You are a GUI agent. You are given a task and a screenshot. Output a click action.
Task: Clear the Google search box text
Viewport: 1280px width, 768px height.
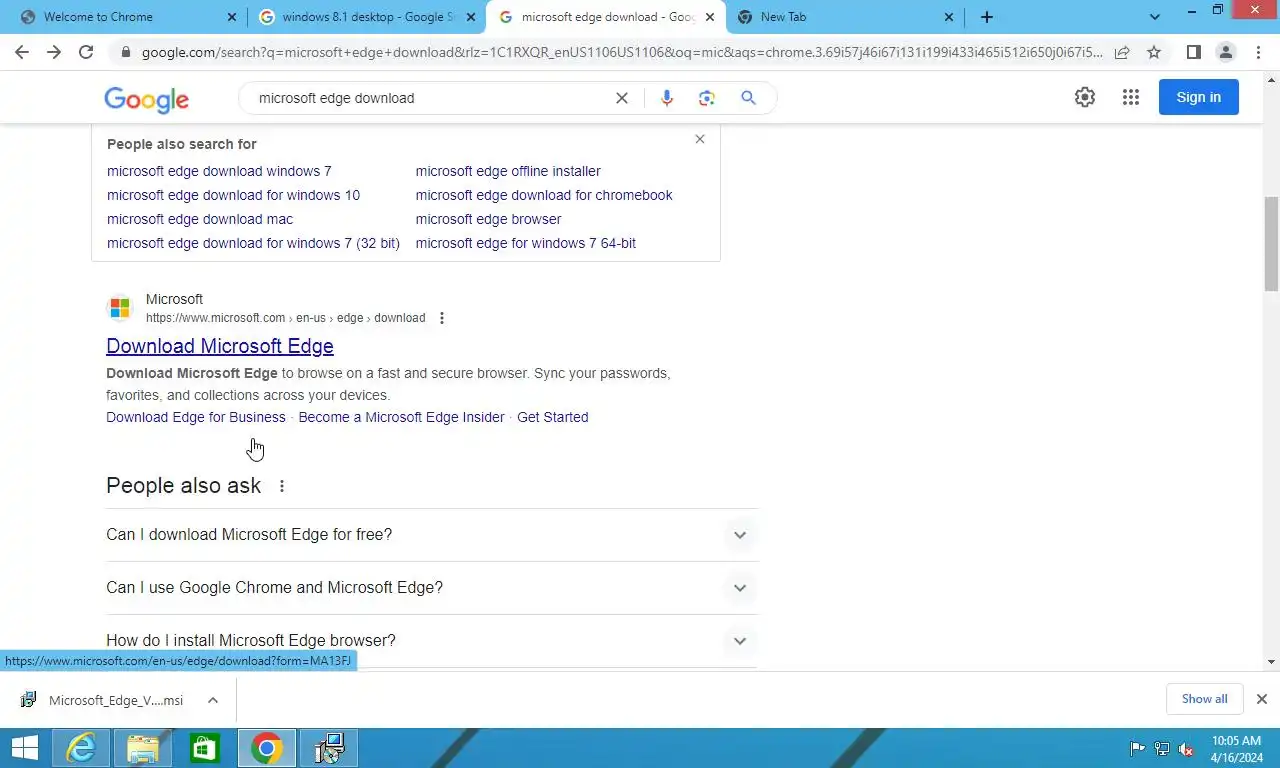click(x=622, y=98)
